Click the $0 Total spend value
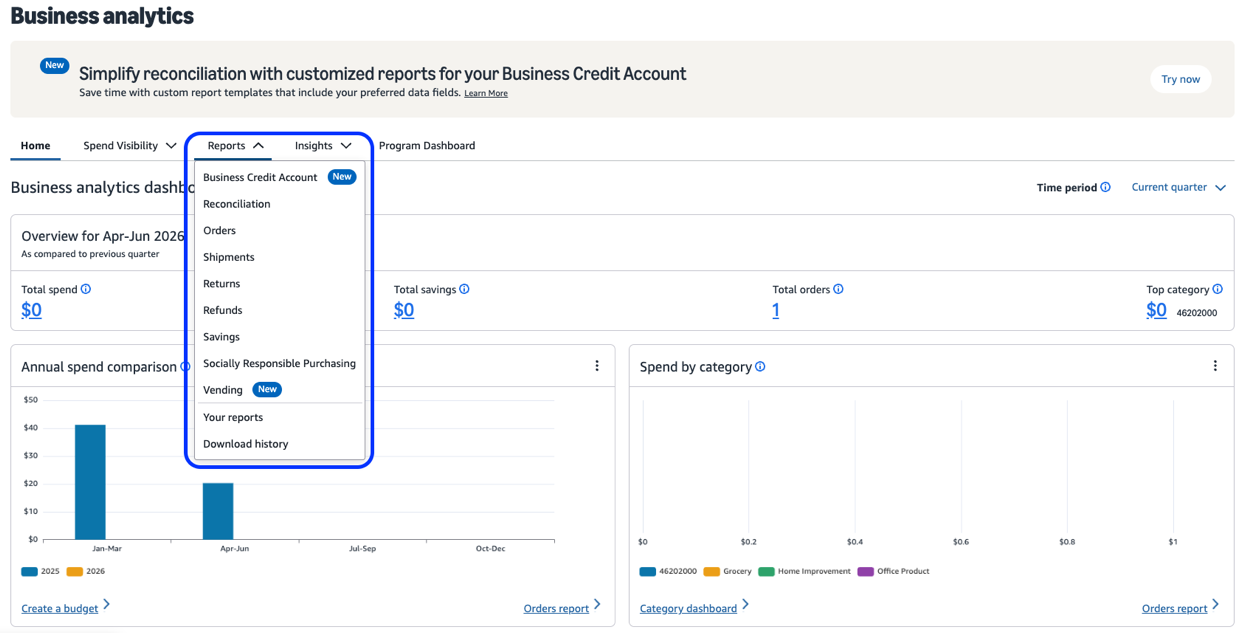 click(32, 310)
